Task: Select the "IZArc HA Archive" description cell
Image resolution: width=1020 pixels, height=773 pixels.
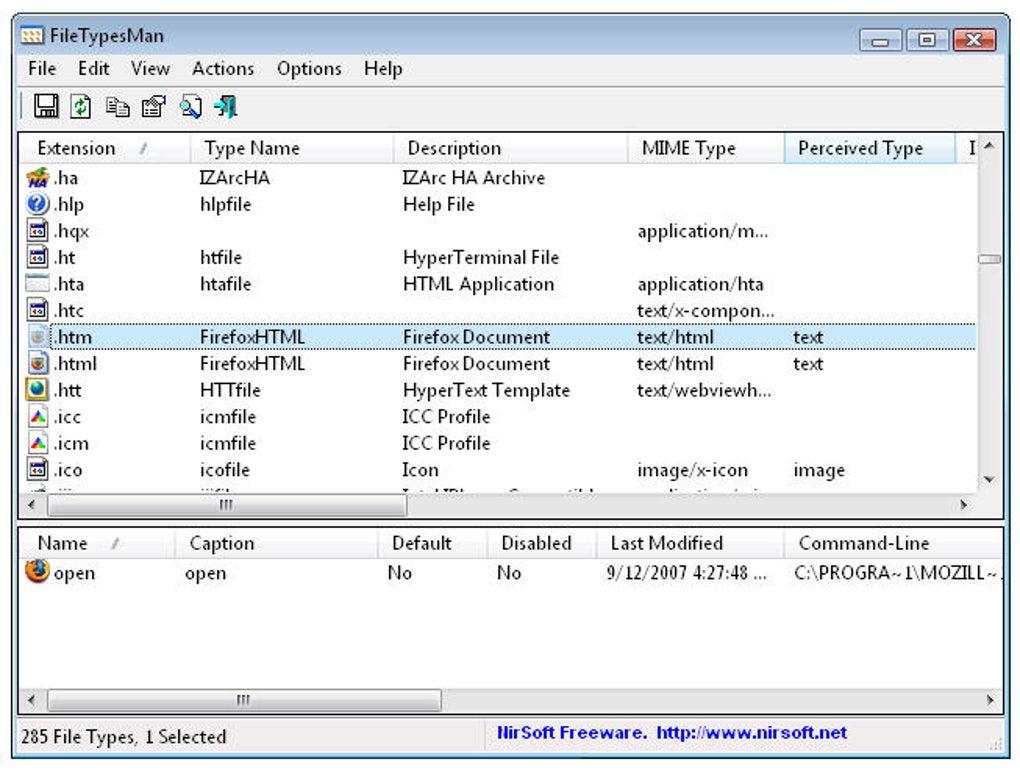Action: [474, 178]
